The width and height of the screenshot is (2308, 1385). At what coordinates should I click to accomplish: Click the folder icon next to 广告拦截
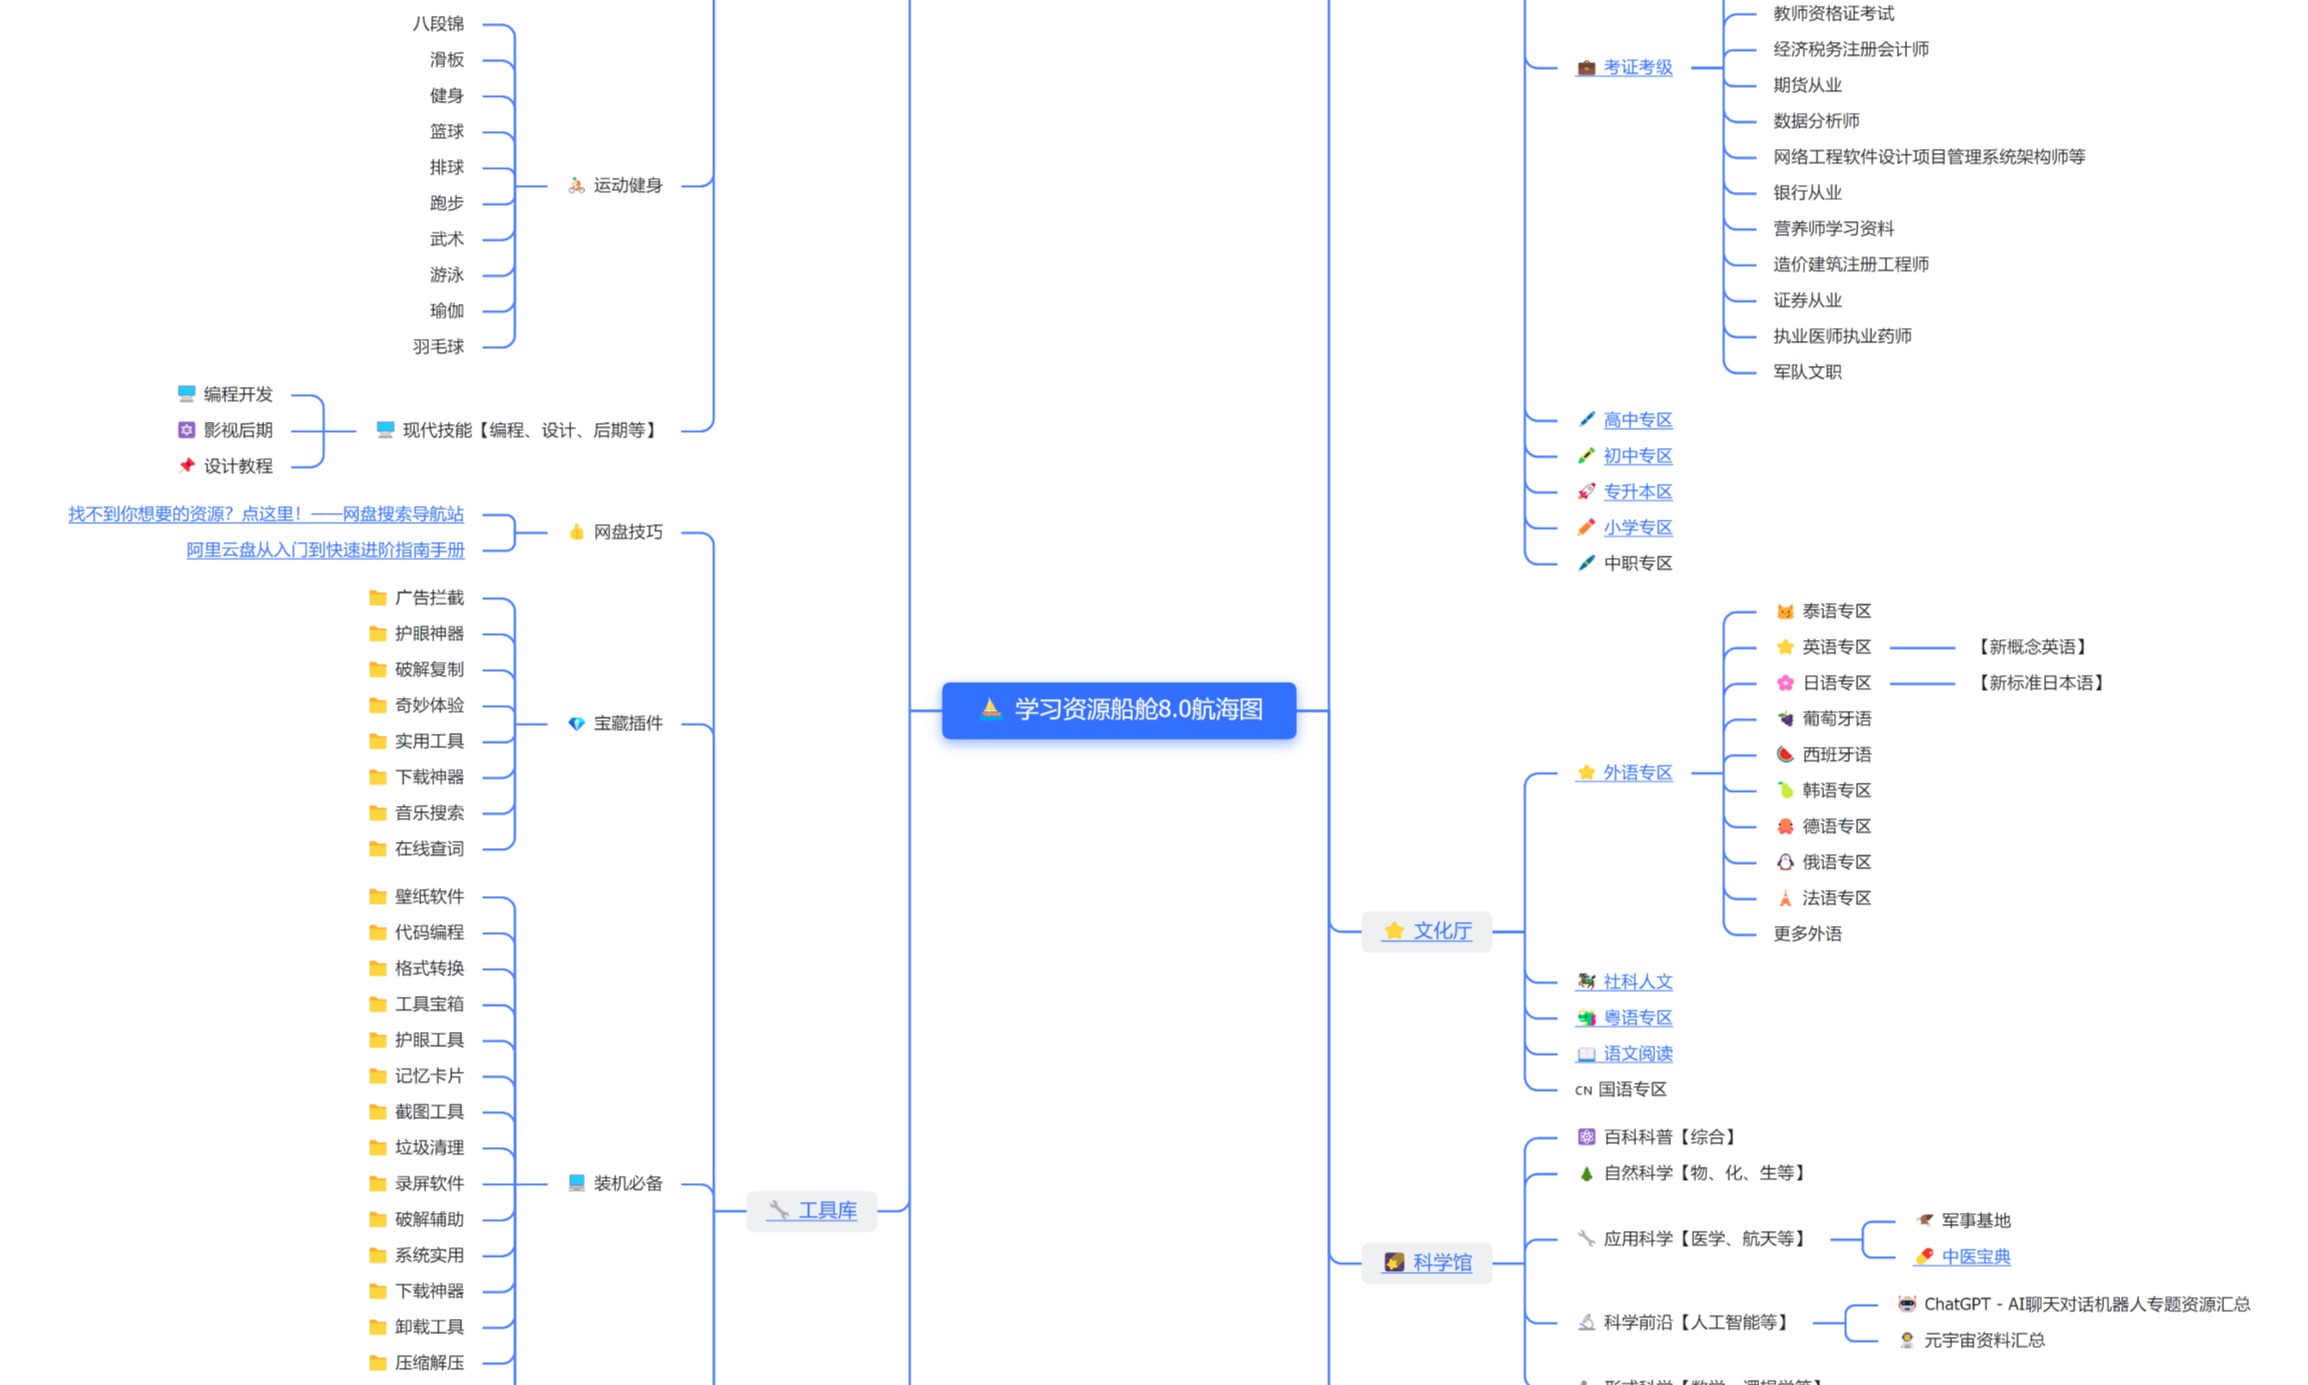(x=377, y=598)
